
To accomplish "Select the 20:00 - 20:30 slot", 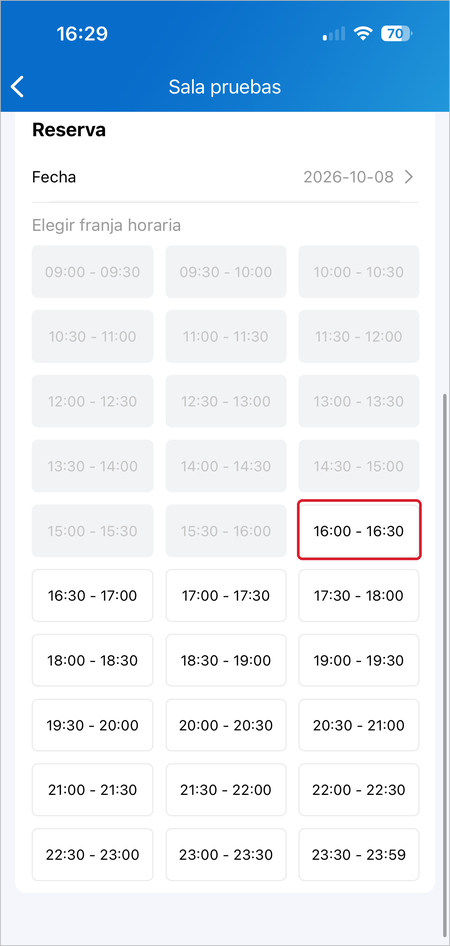I will [226, 725].
